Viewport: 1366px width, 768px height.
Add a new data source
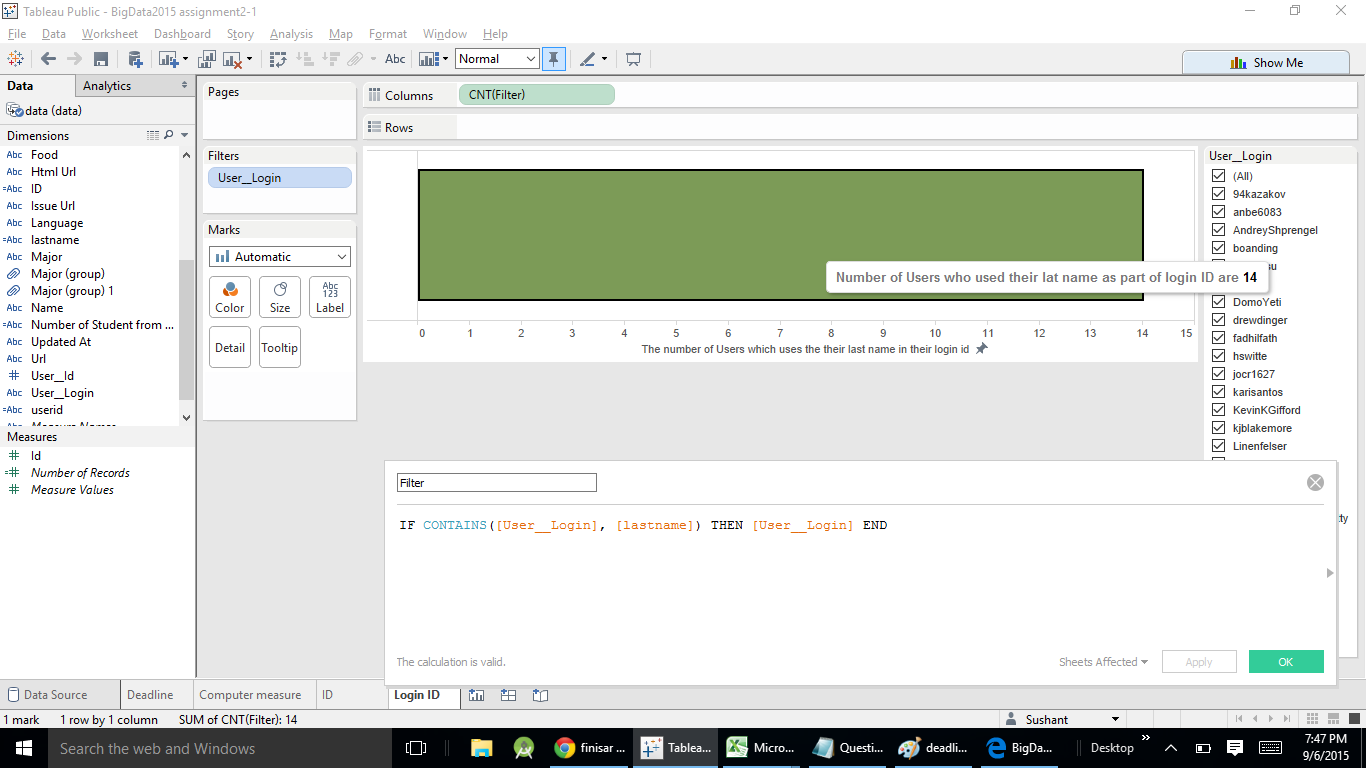133,59
